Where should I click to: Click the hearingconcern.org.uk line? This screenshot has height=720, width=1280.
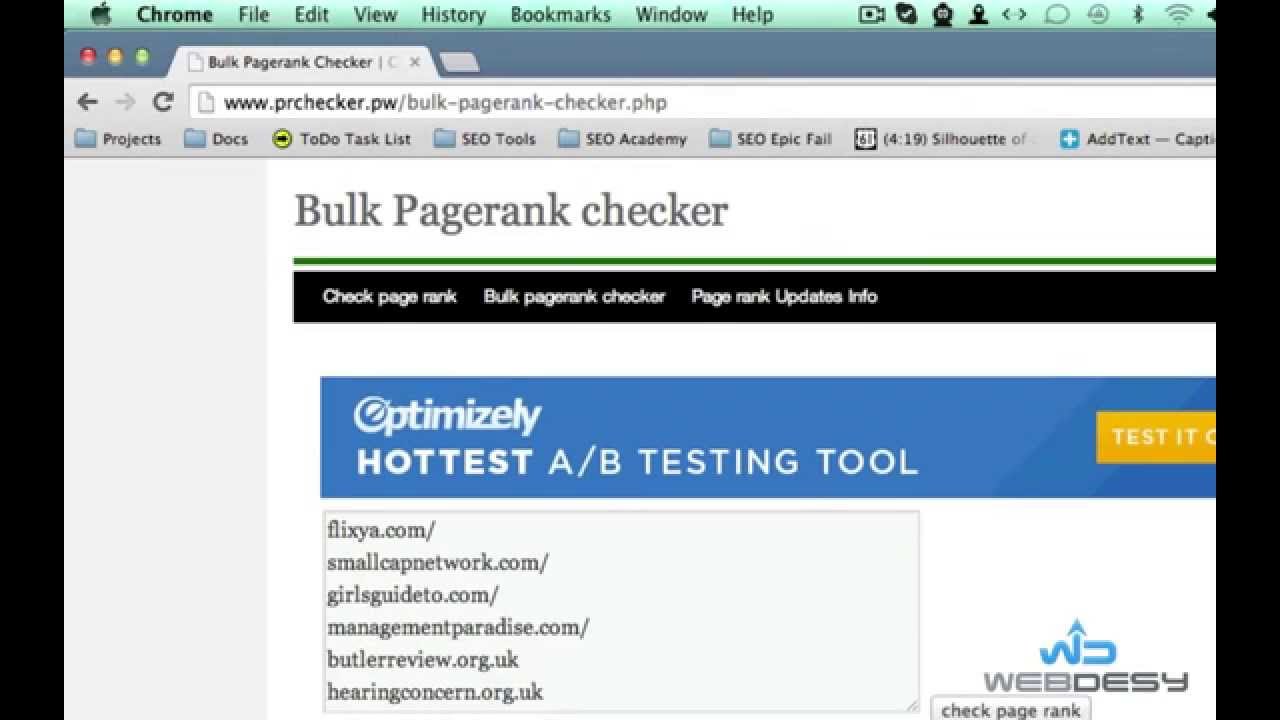tap(435, 691)
